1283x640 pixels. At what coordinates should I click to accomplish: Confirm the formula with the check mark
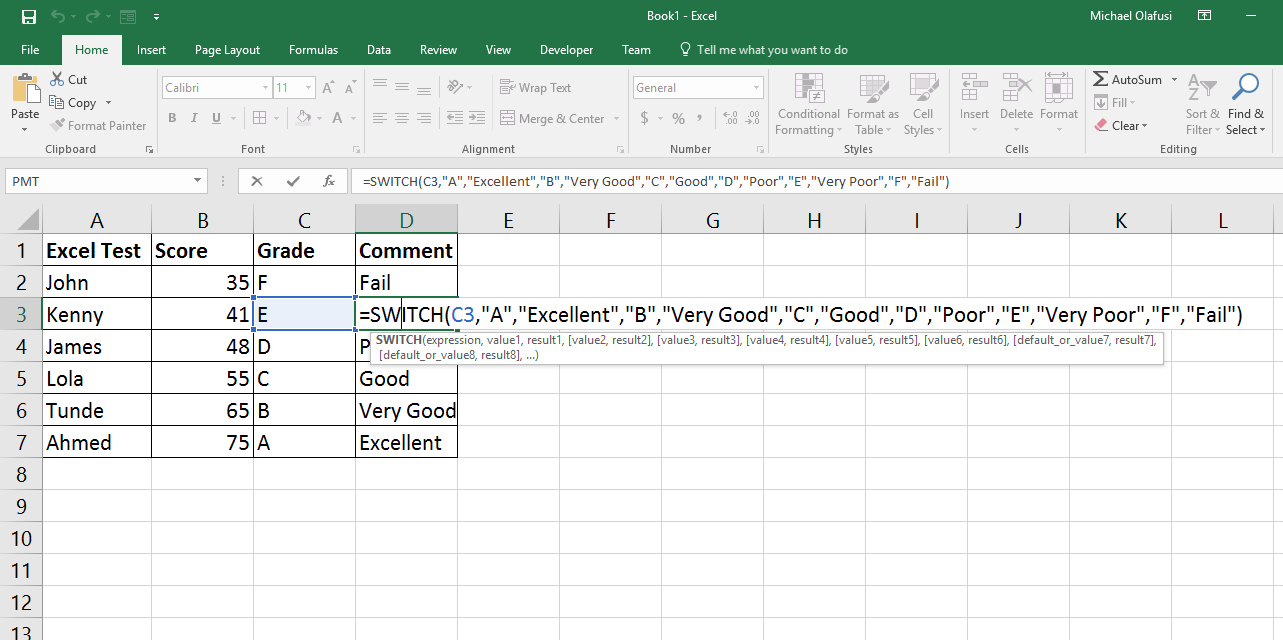tap(293, 181)
